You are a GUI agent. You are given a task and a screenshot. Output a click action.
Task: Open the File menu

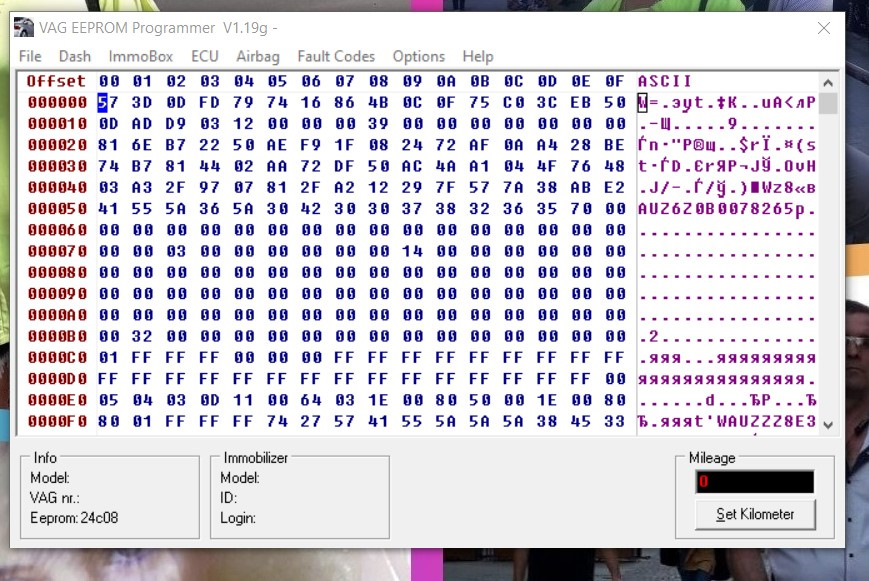29,56
